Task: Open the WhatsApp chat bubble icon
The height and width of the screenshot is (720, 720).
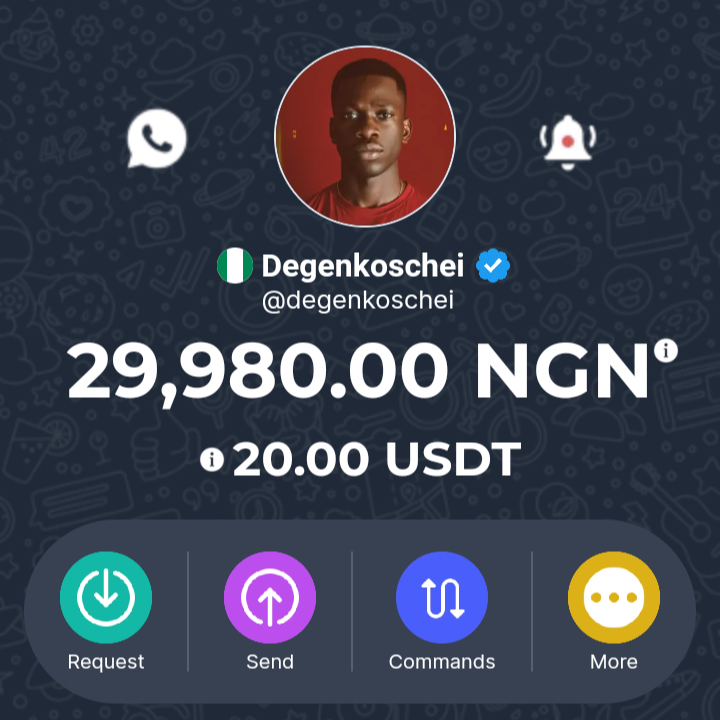Action: coord(157,138)
